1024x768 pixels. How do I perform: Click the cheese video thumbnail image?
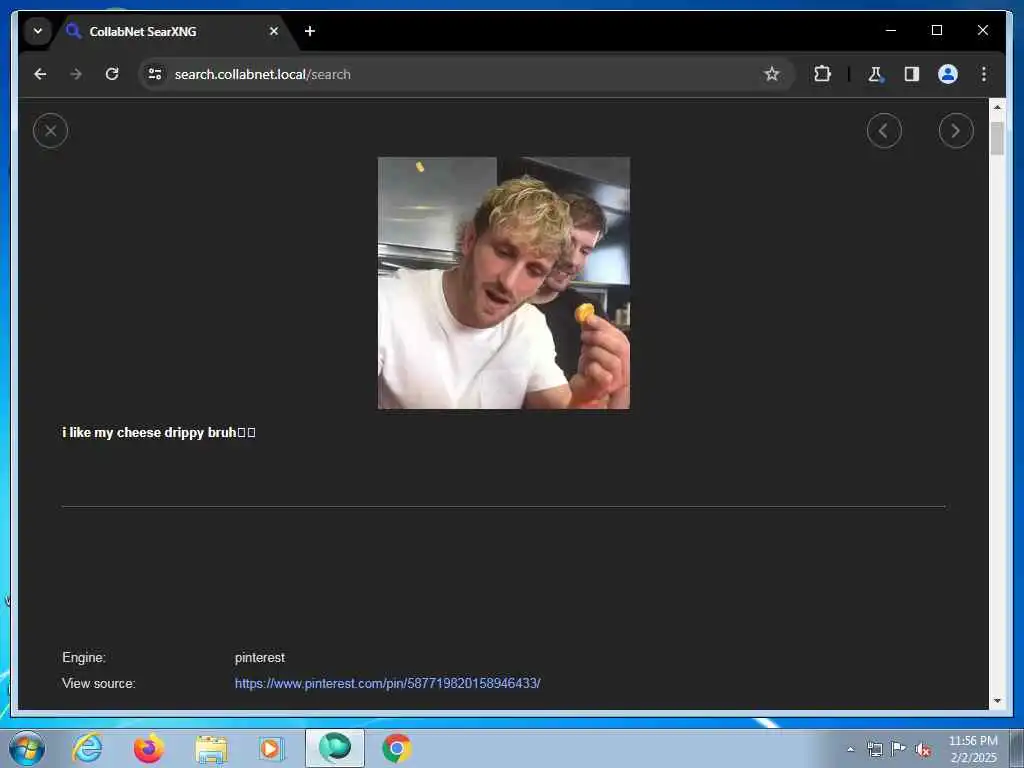(504, 283)
